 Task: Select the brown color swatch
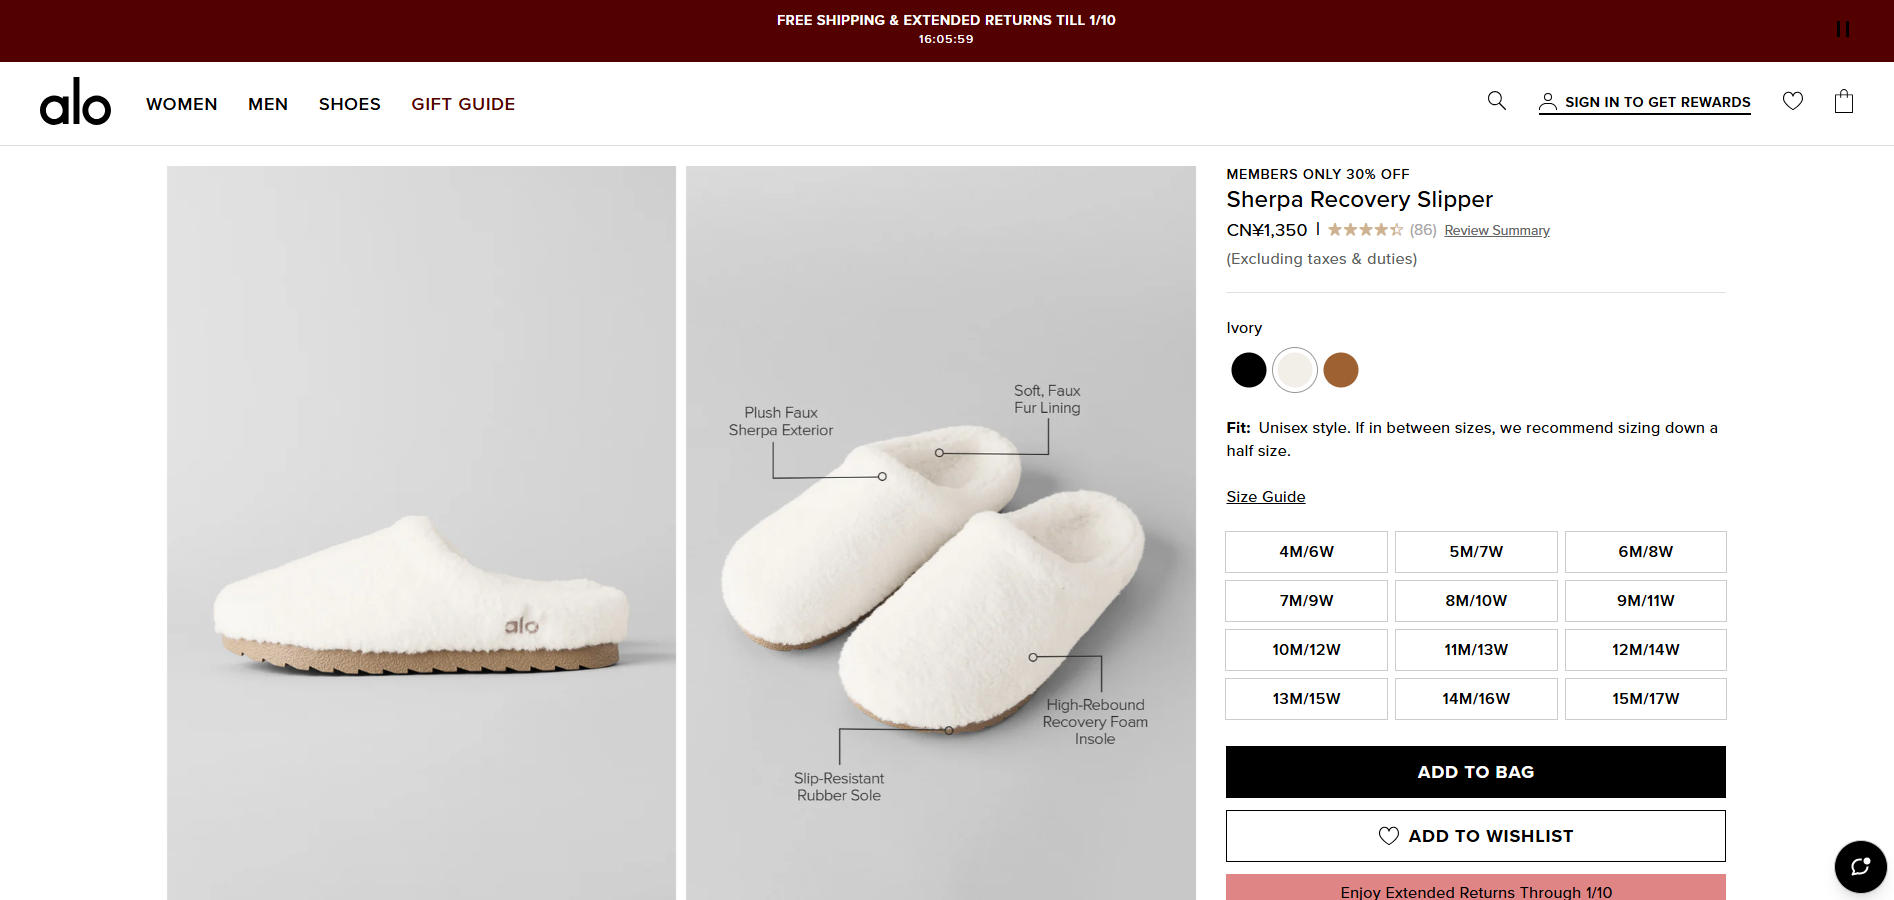tap(1340, 370)
